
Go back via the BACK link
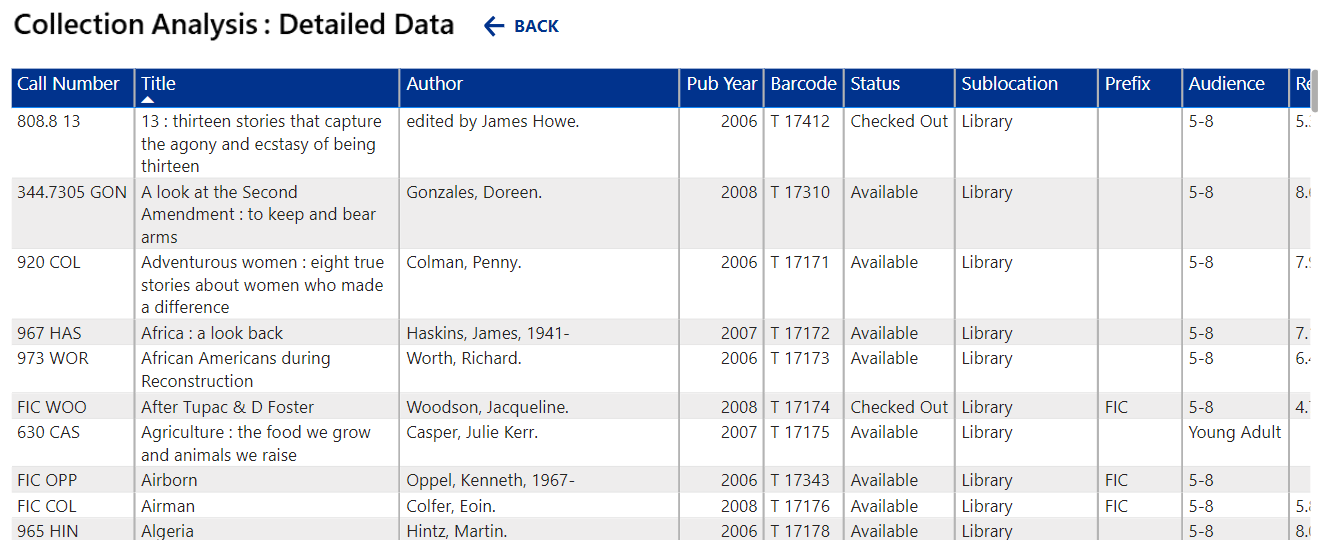coord(536,26)
